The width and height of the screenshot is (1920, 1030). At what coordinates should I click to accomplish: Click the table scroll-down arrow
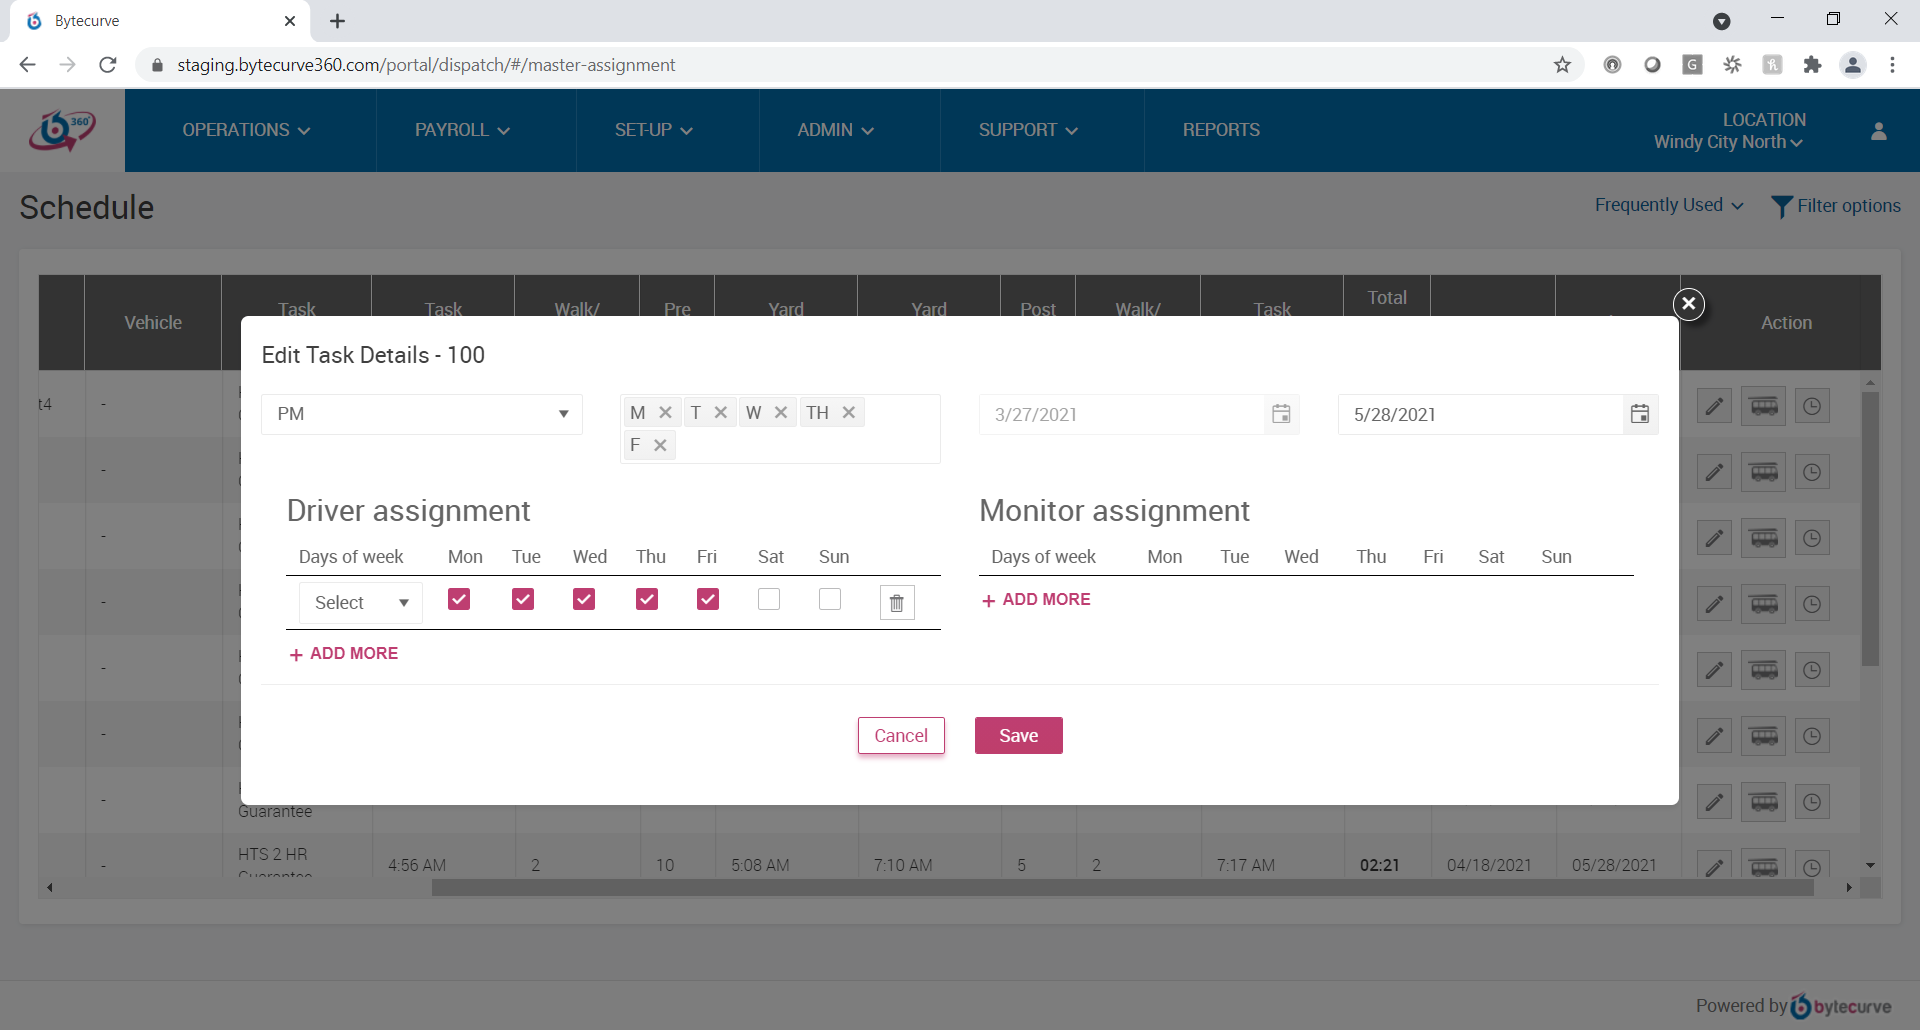click(x=1870, y=865)
